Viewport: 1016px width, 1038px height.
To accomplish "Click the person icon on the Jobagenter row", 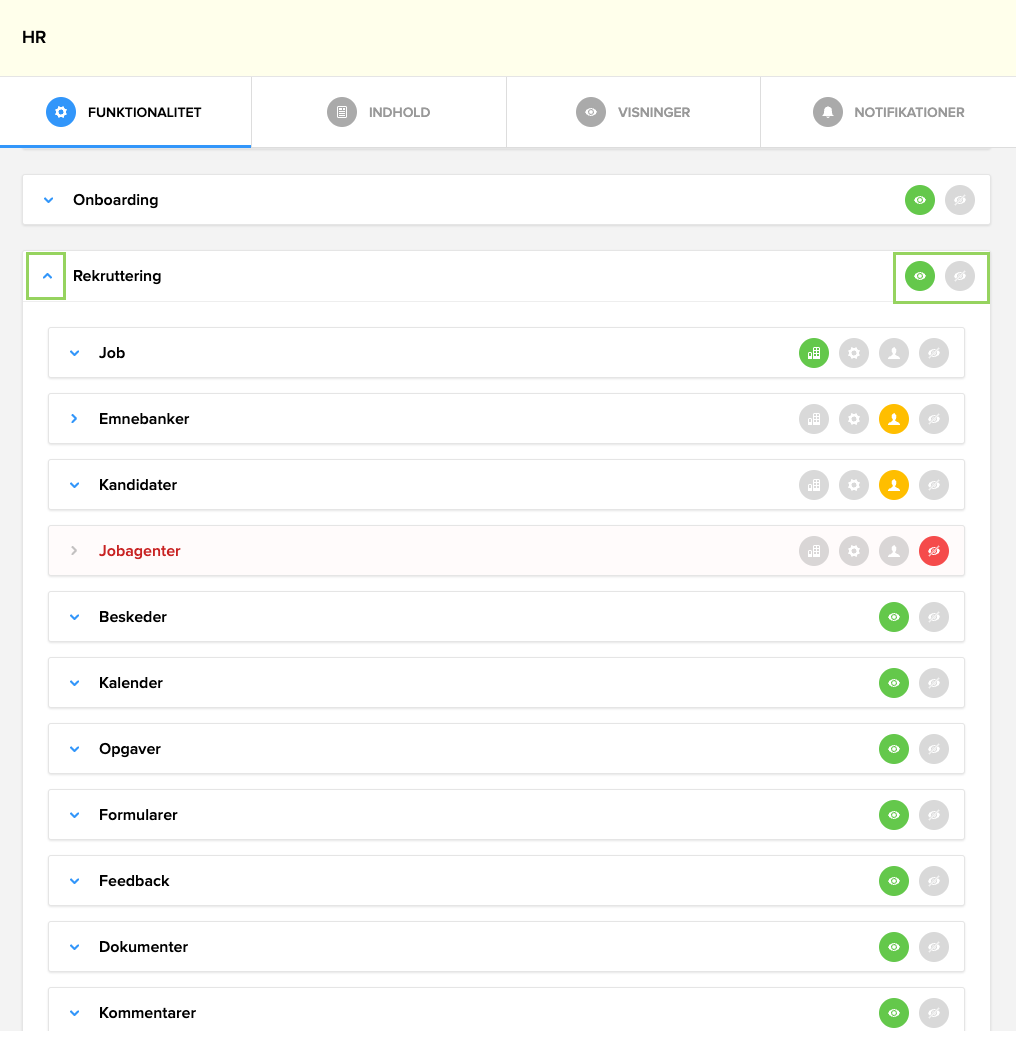I will (x=894, y=551).
